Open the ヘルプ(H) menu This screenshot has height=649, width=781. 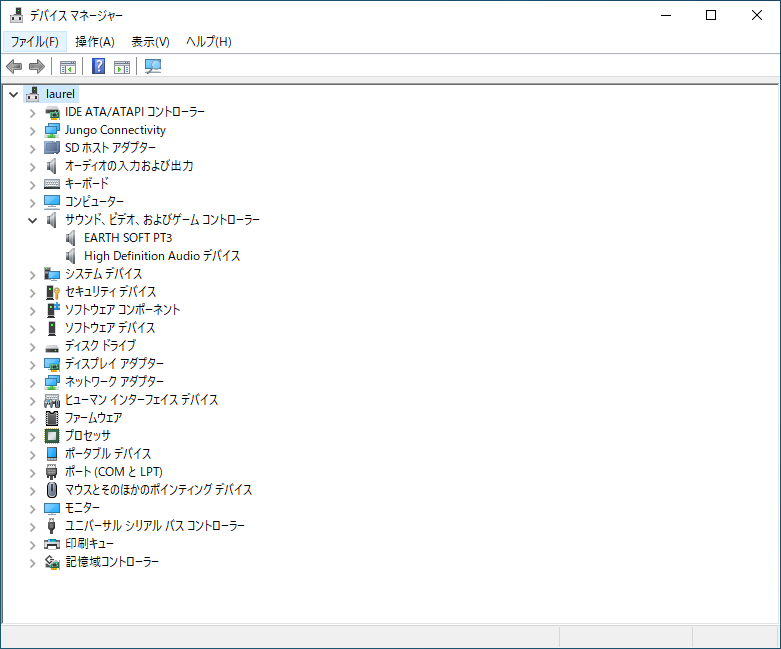(209, 41)
